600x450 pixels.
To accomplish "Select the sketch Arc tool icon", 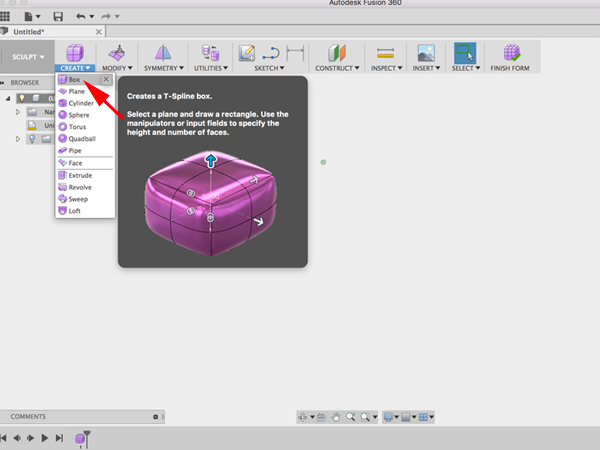I will (271, 53).
